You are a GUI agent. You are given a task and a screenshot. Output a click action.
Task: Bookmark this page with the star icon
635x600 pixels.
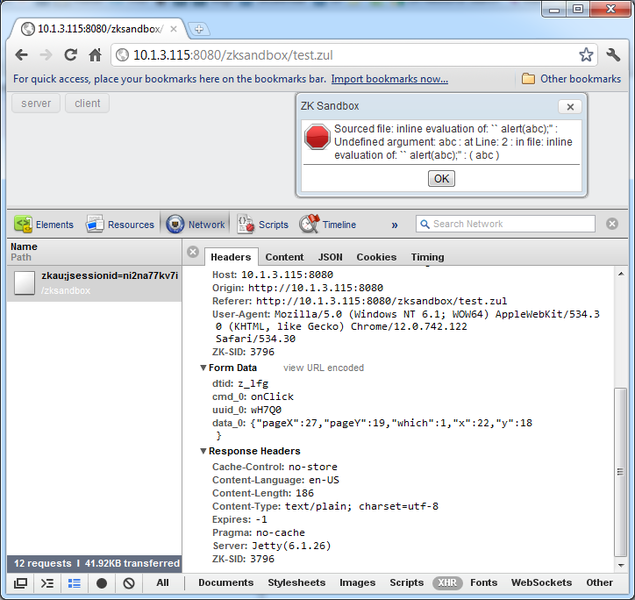click(x=586, y=55)
